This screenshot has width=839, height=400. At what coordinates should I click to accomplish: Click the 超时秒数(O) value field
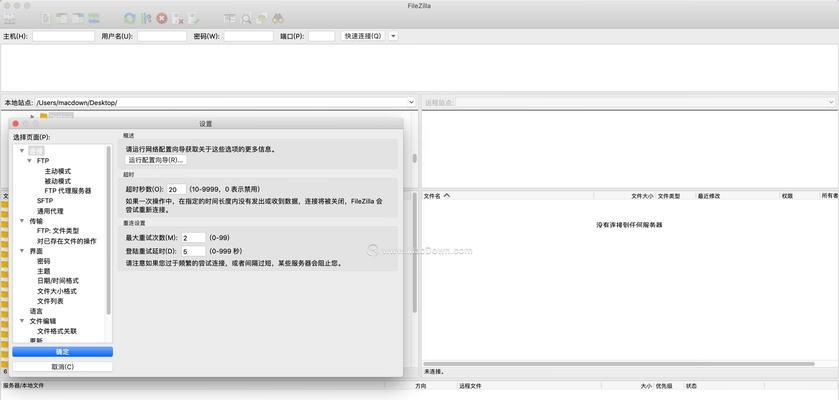pyautogui.click(x=177, y=189)
